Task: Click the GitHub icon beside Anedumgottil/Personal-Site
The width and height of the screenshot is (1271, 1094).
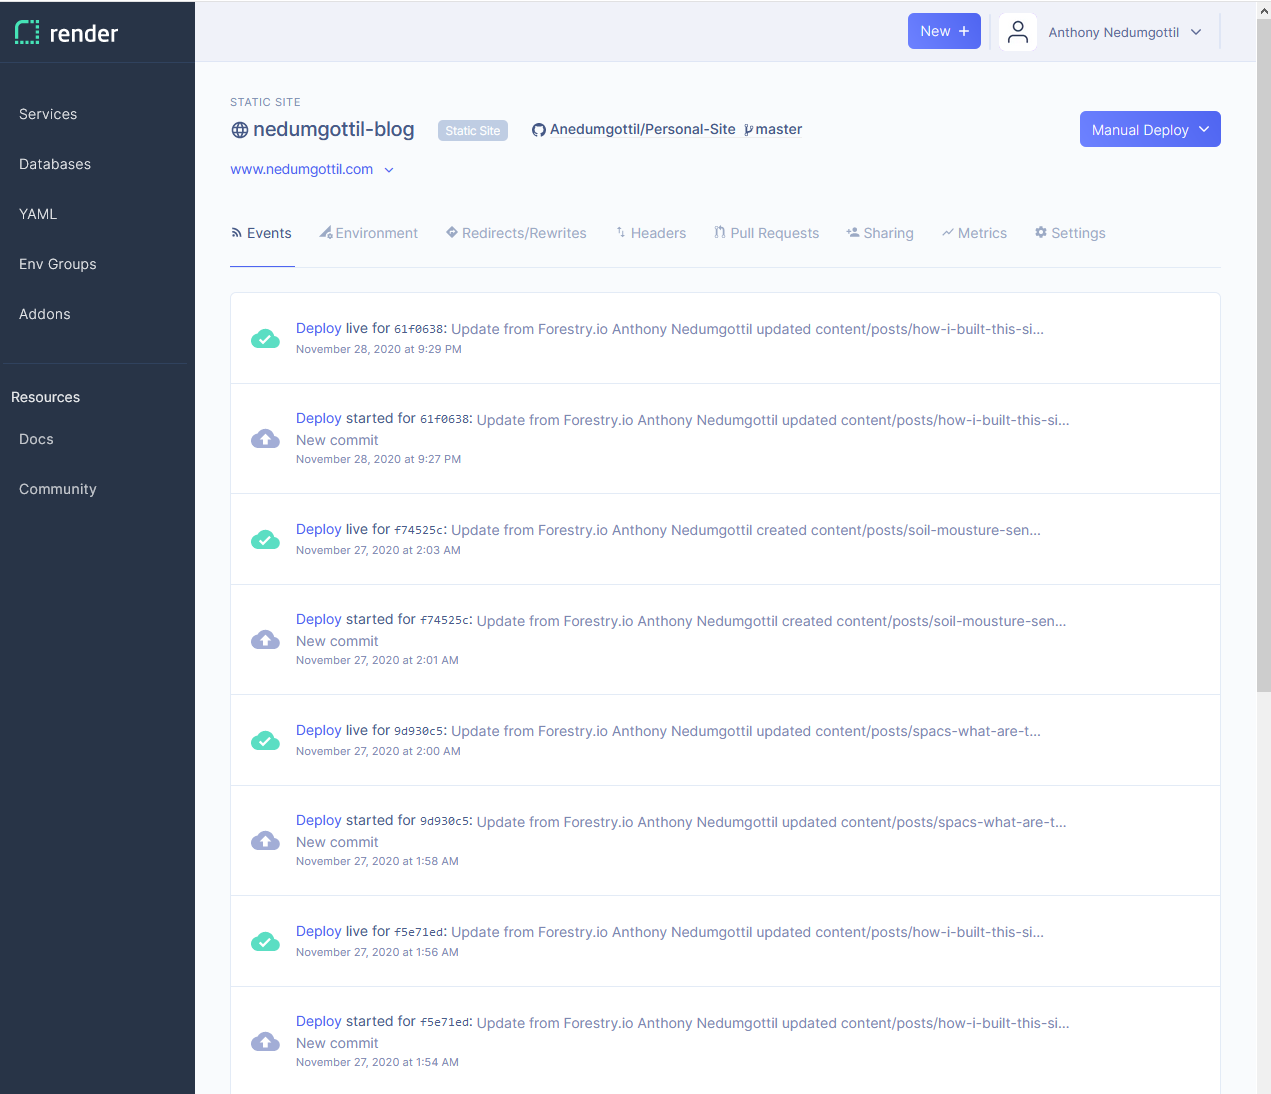Action: coord(539,130)
